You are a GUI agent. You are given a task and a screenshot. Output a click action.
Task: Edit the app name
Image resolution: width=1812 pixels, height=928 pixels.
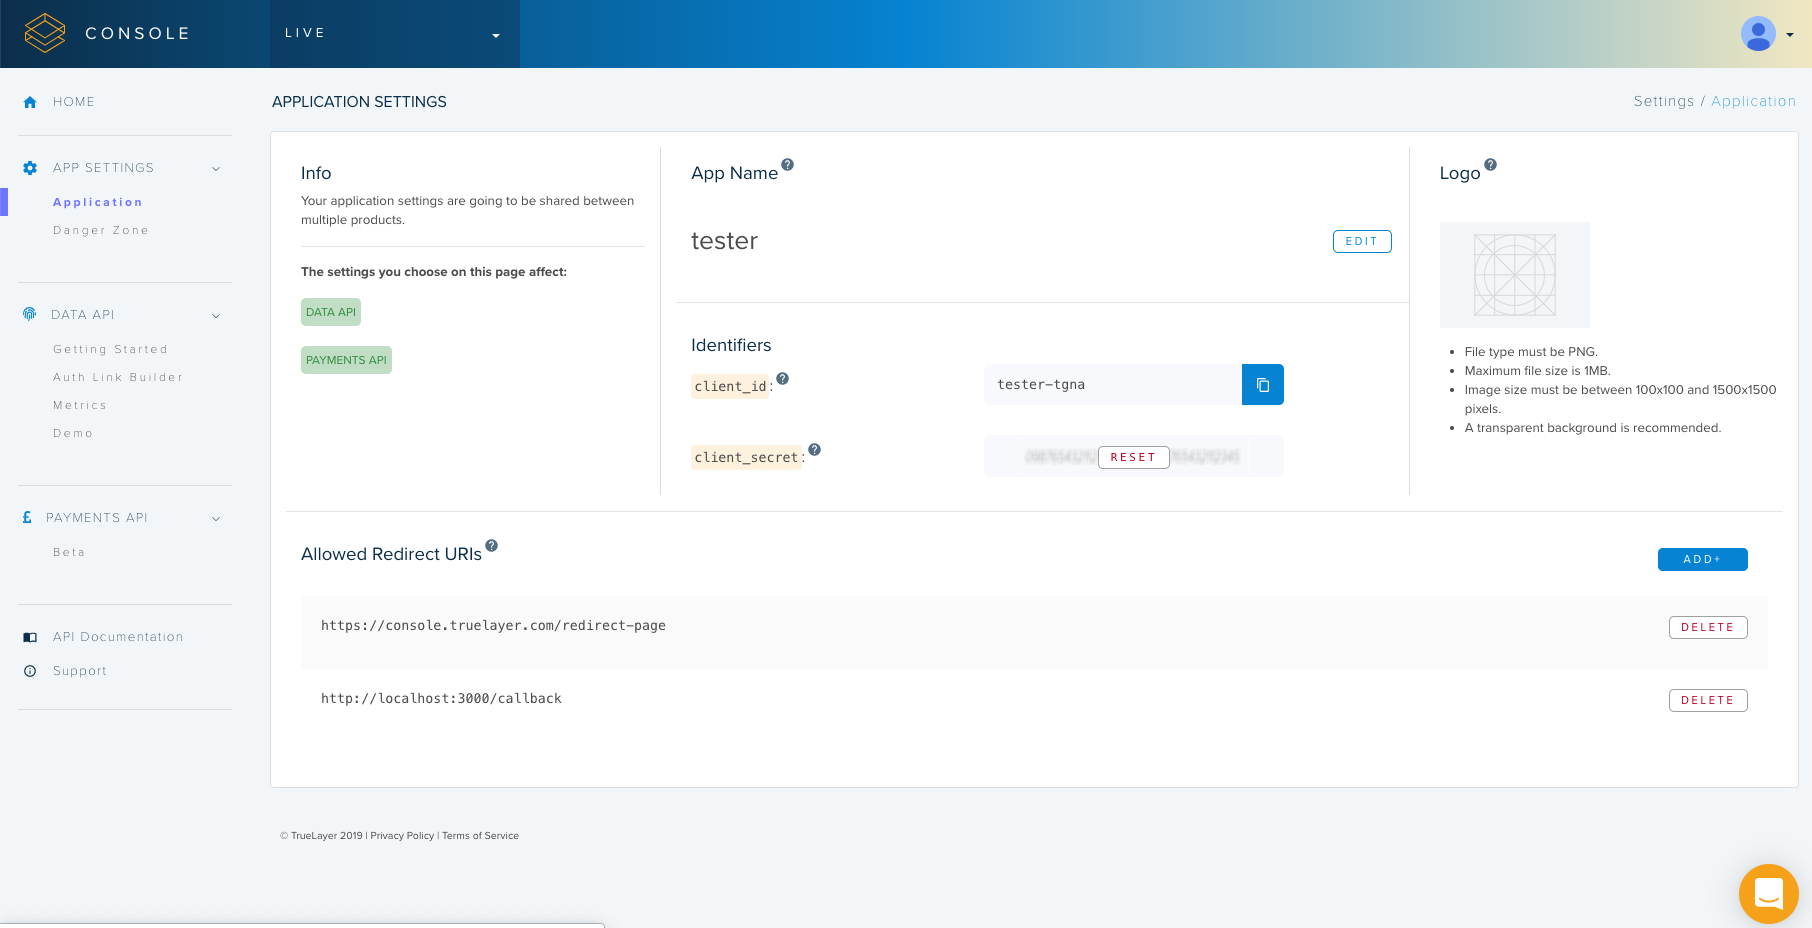1362,241
